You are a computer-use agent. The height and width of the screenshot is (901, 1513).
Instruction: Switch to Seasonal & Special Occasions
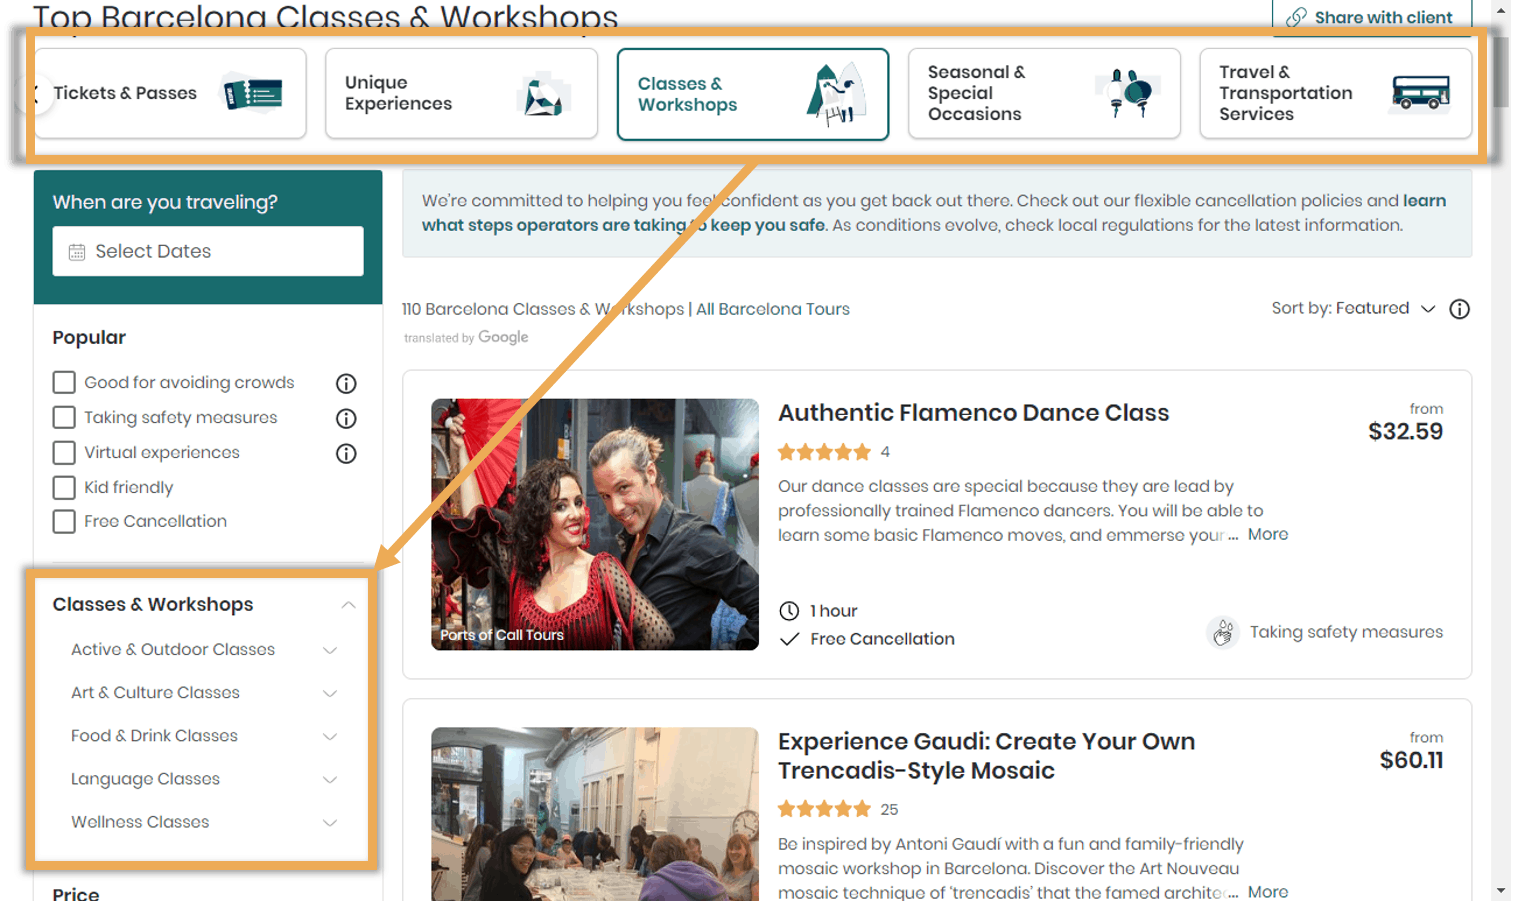[1044, 93]
